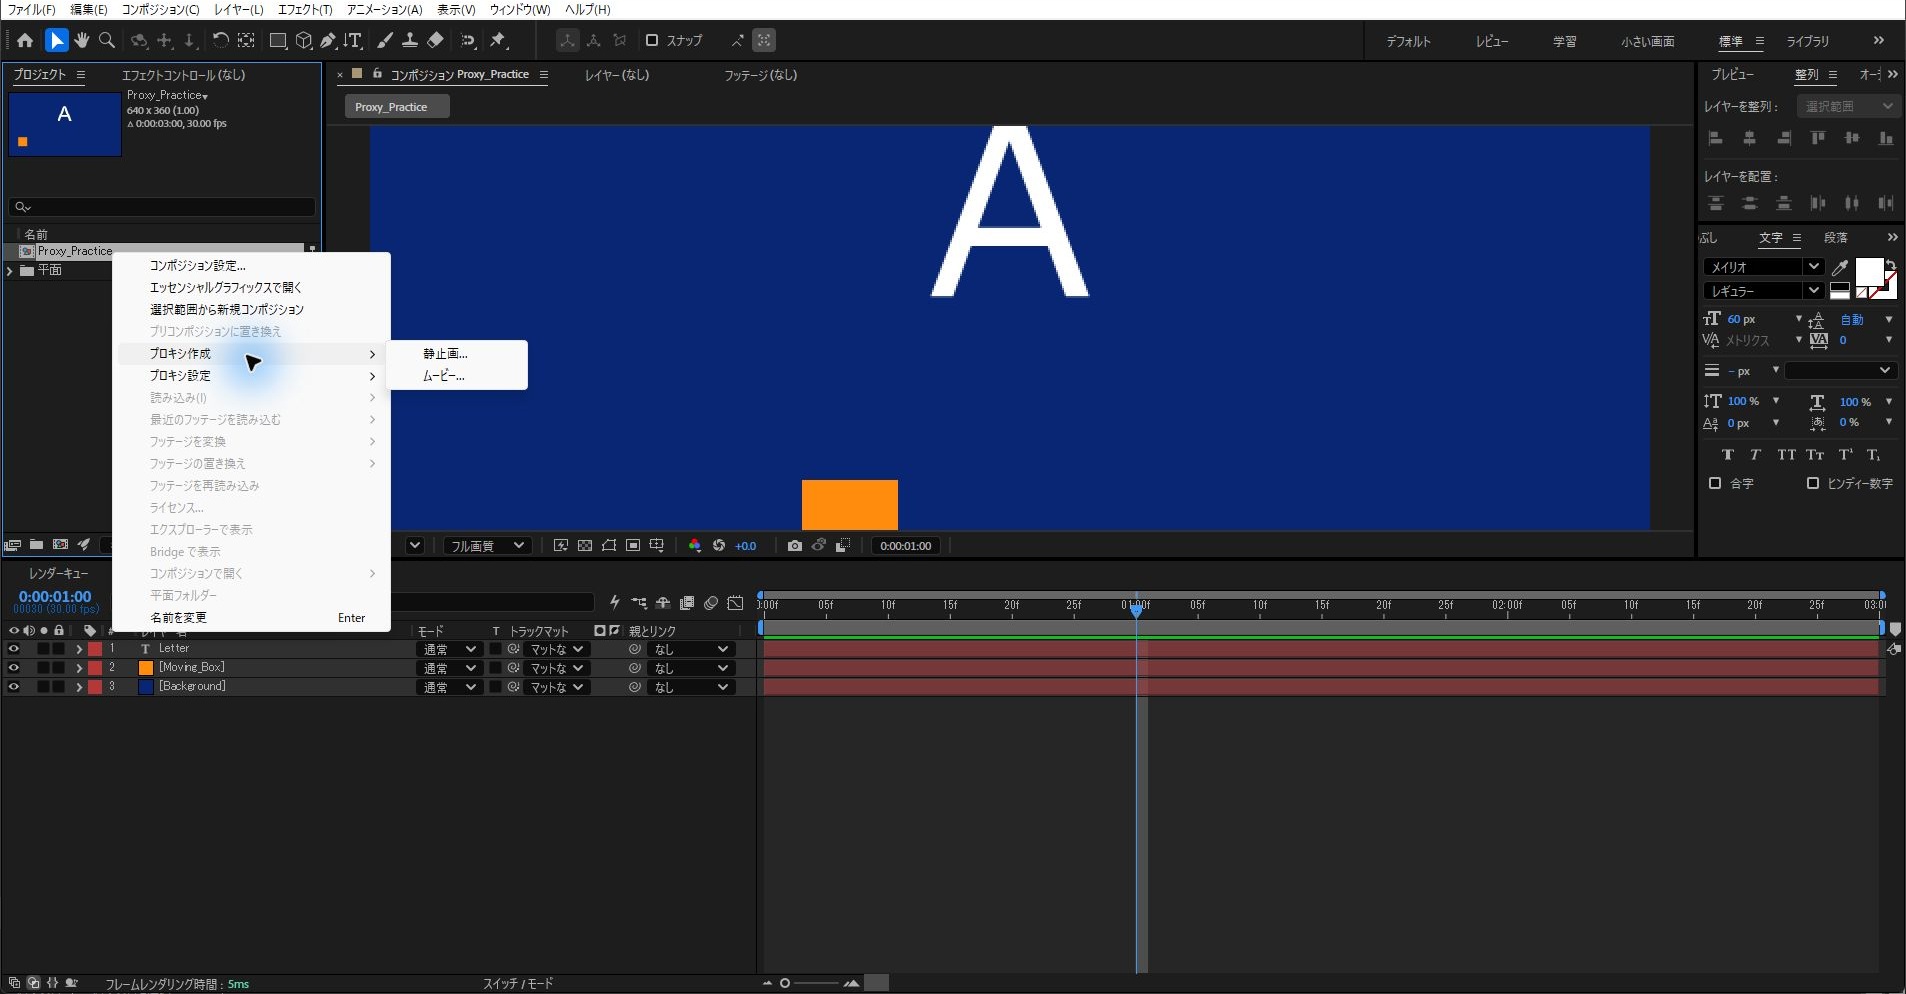Viewport: 1906px width, 994px height.
Task: Select the Zoom magnifier tool
Action: (x=107, y=40)
